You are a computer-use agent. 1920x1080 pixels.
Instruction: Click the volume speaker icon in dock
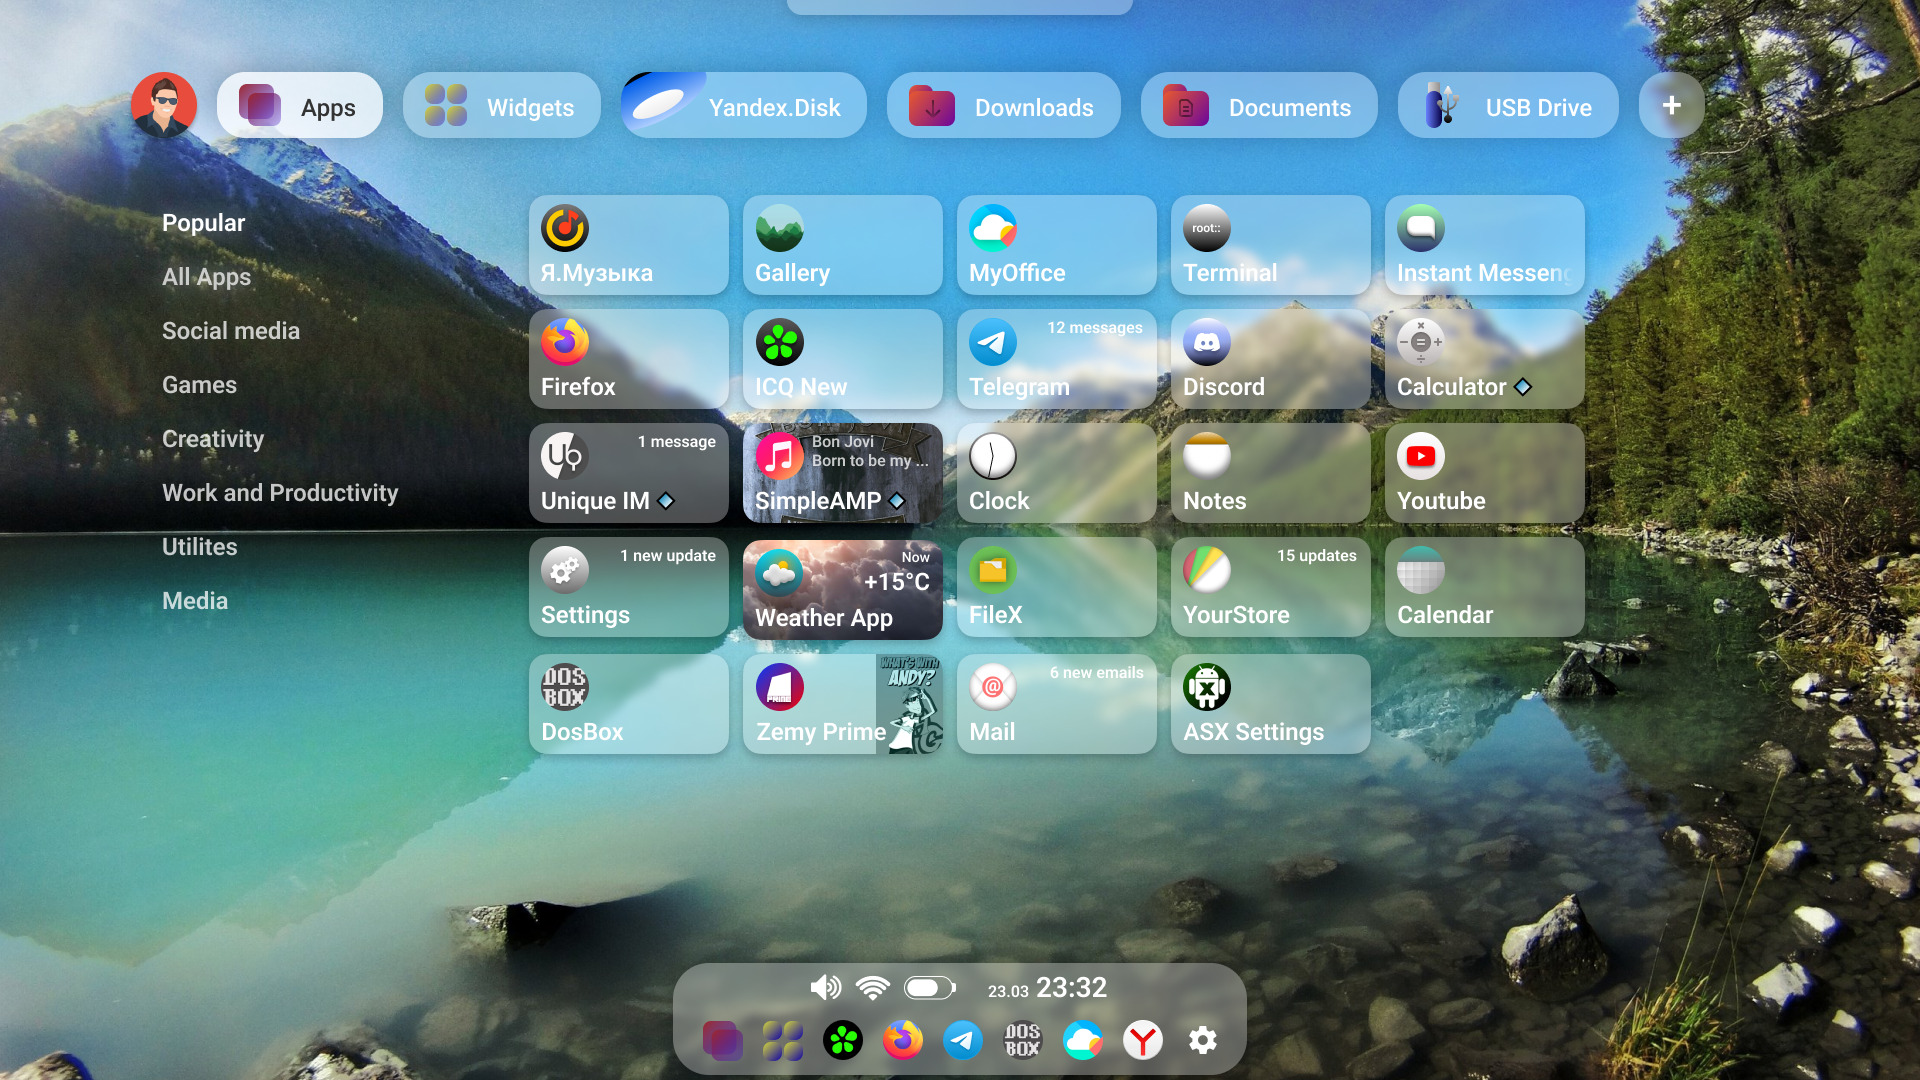point(825,988)
